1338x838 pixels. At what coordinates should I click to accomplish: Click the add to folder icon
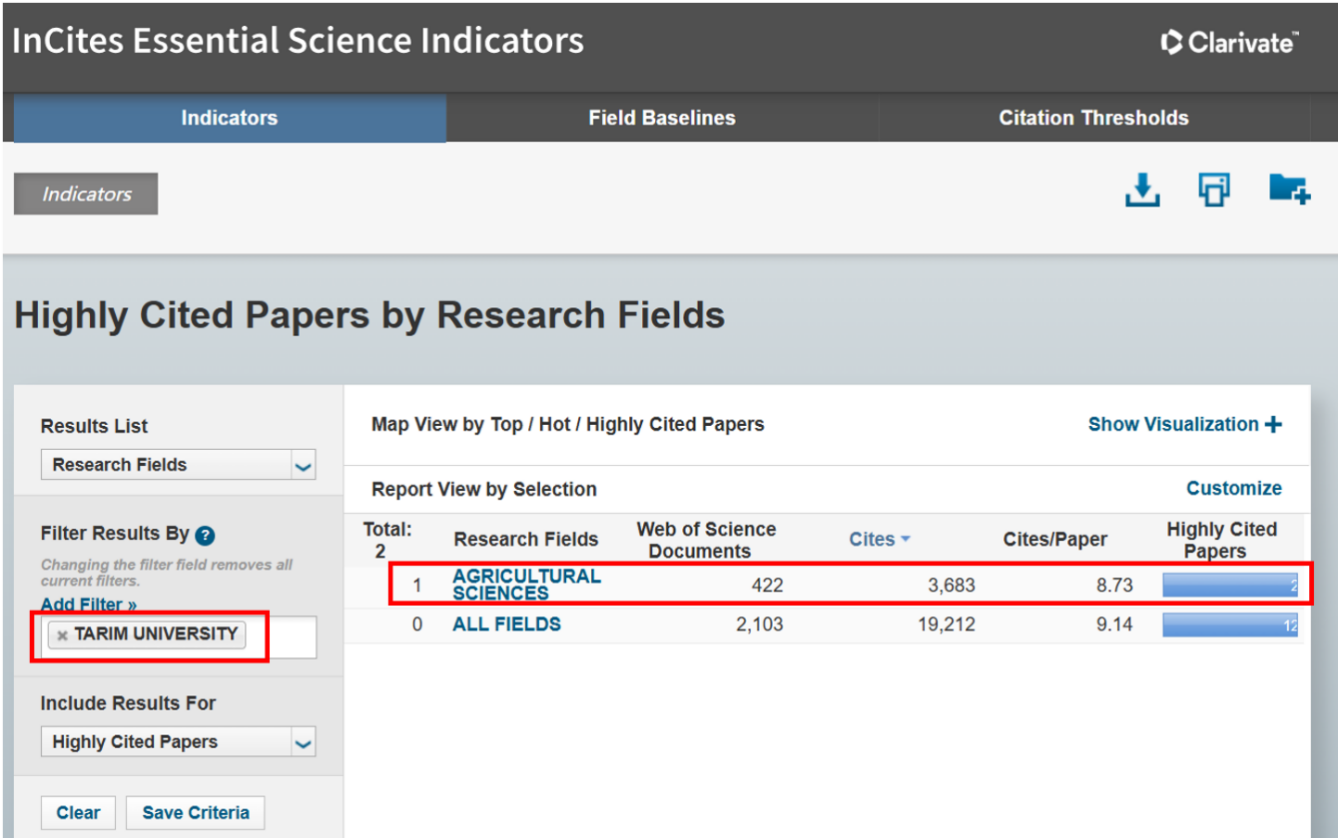1288,188
